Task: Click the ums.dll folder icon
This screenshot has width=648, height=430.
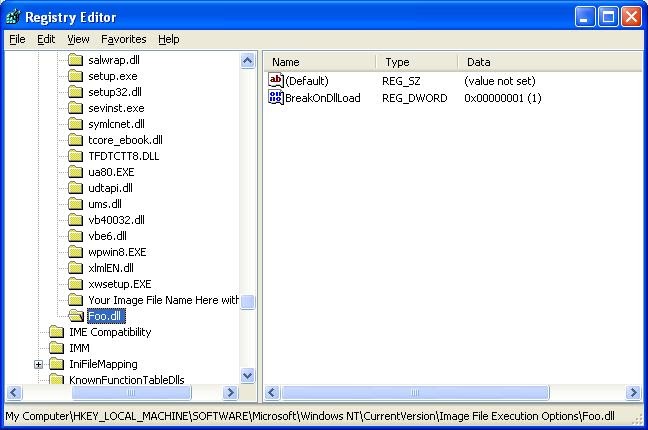Action: (x=75, y=204)
